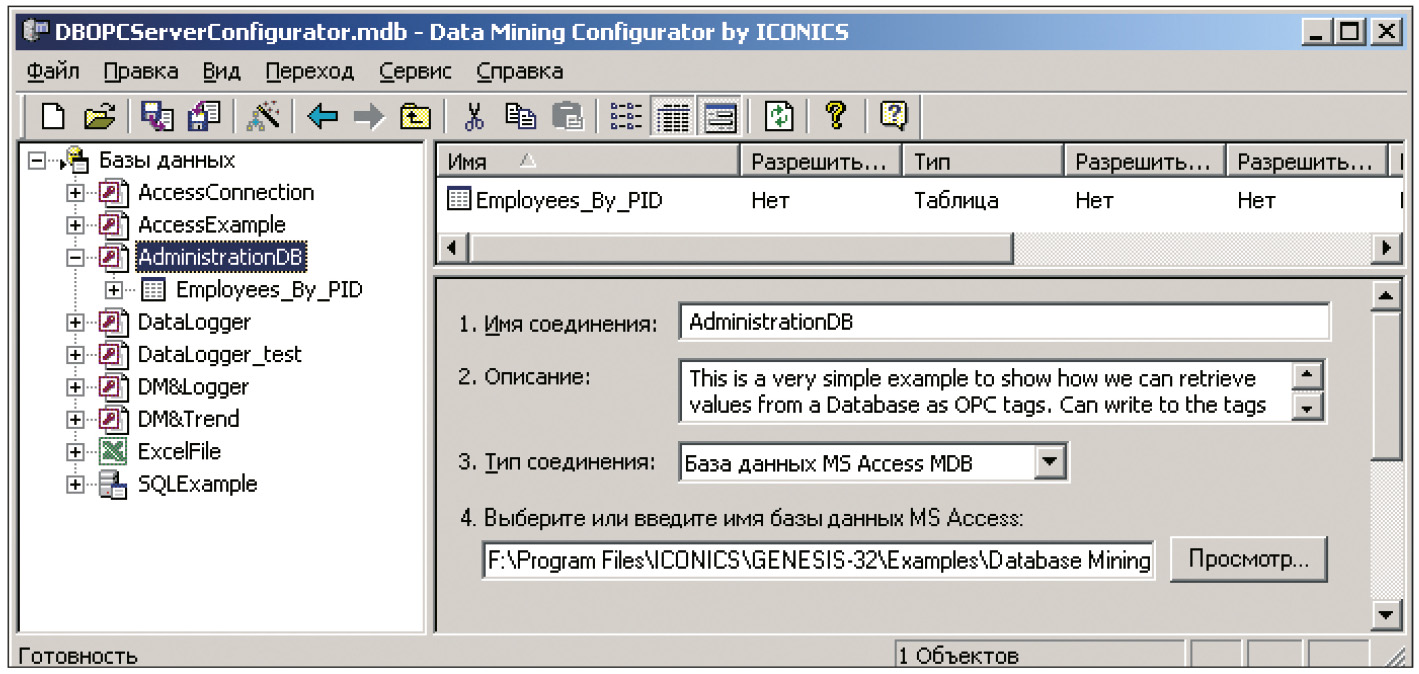Refresh the view with green arrows icon

779,117
